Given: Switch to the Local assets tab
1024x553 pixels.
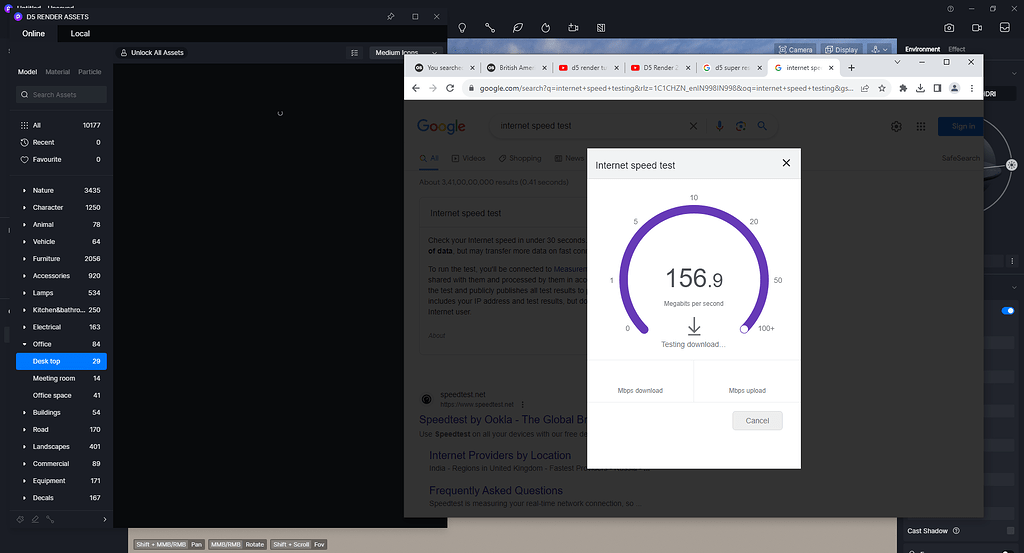Looking at the screenshot, I should click(x=80, y=34).
